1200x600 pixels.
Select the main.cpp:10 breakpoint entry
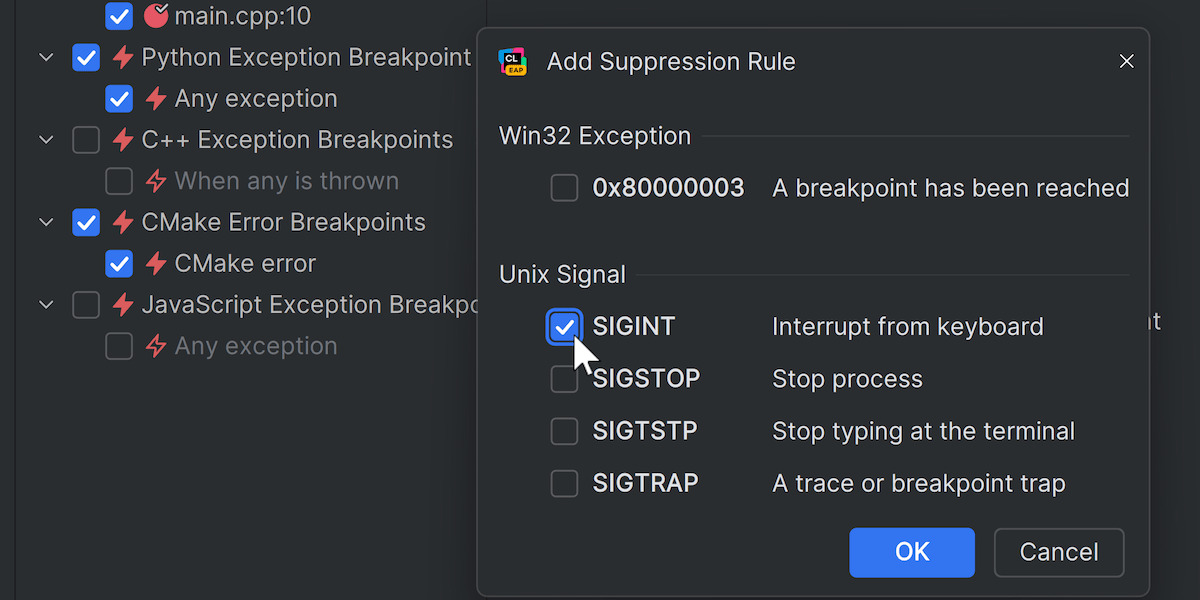pyautogui.click(x=242, y=16)
